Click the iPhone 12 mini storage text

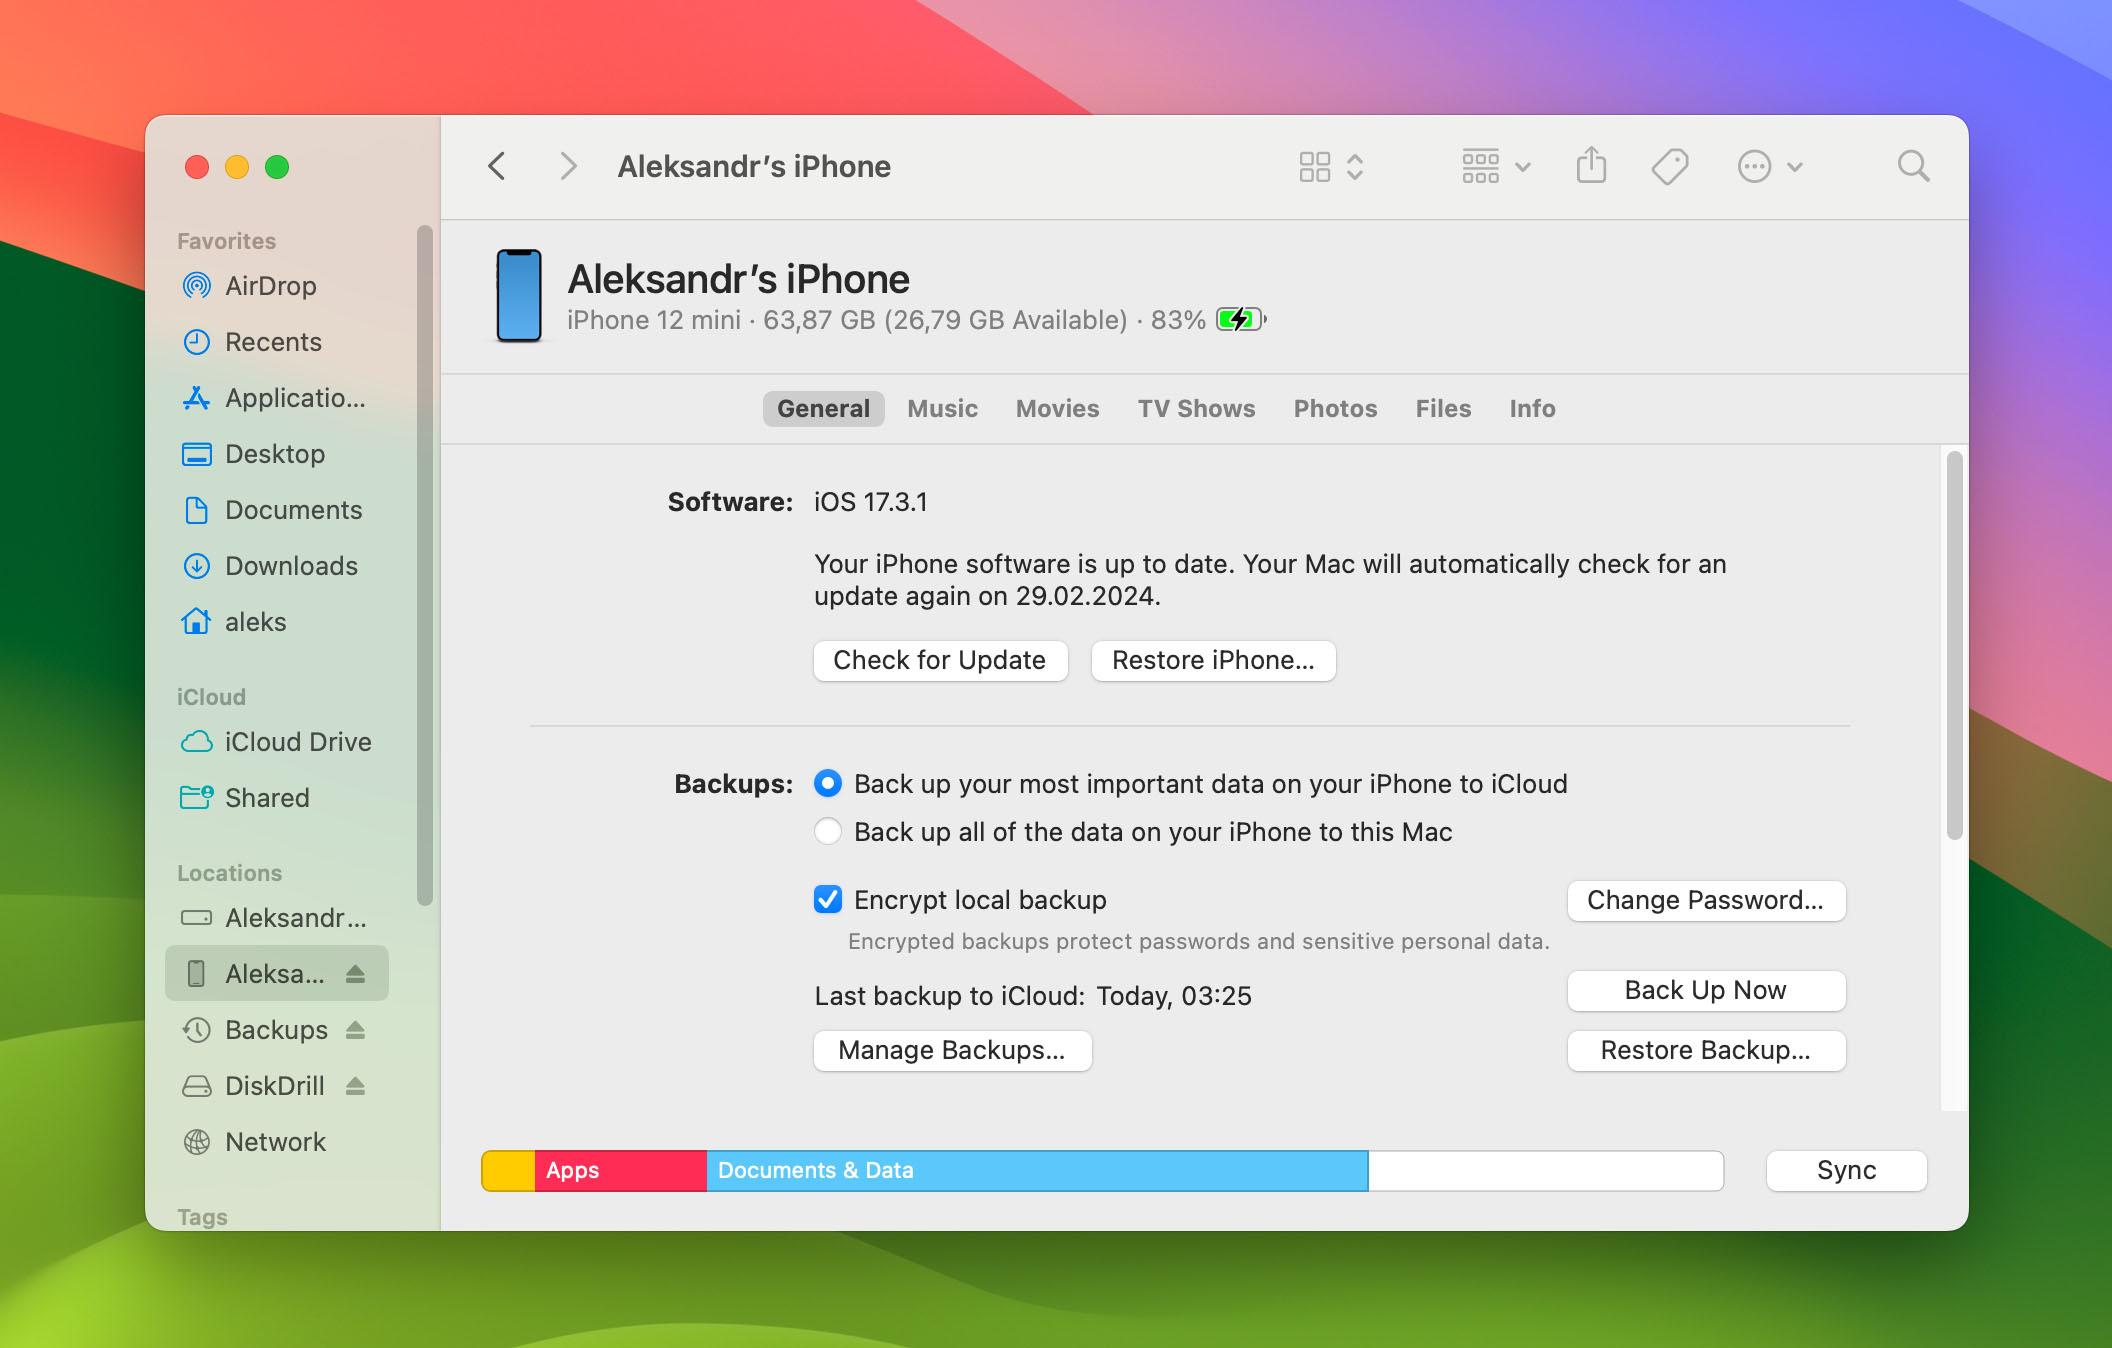847,320
